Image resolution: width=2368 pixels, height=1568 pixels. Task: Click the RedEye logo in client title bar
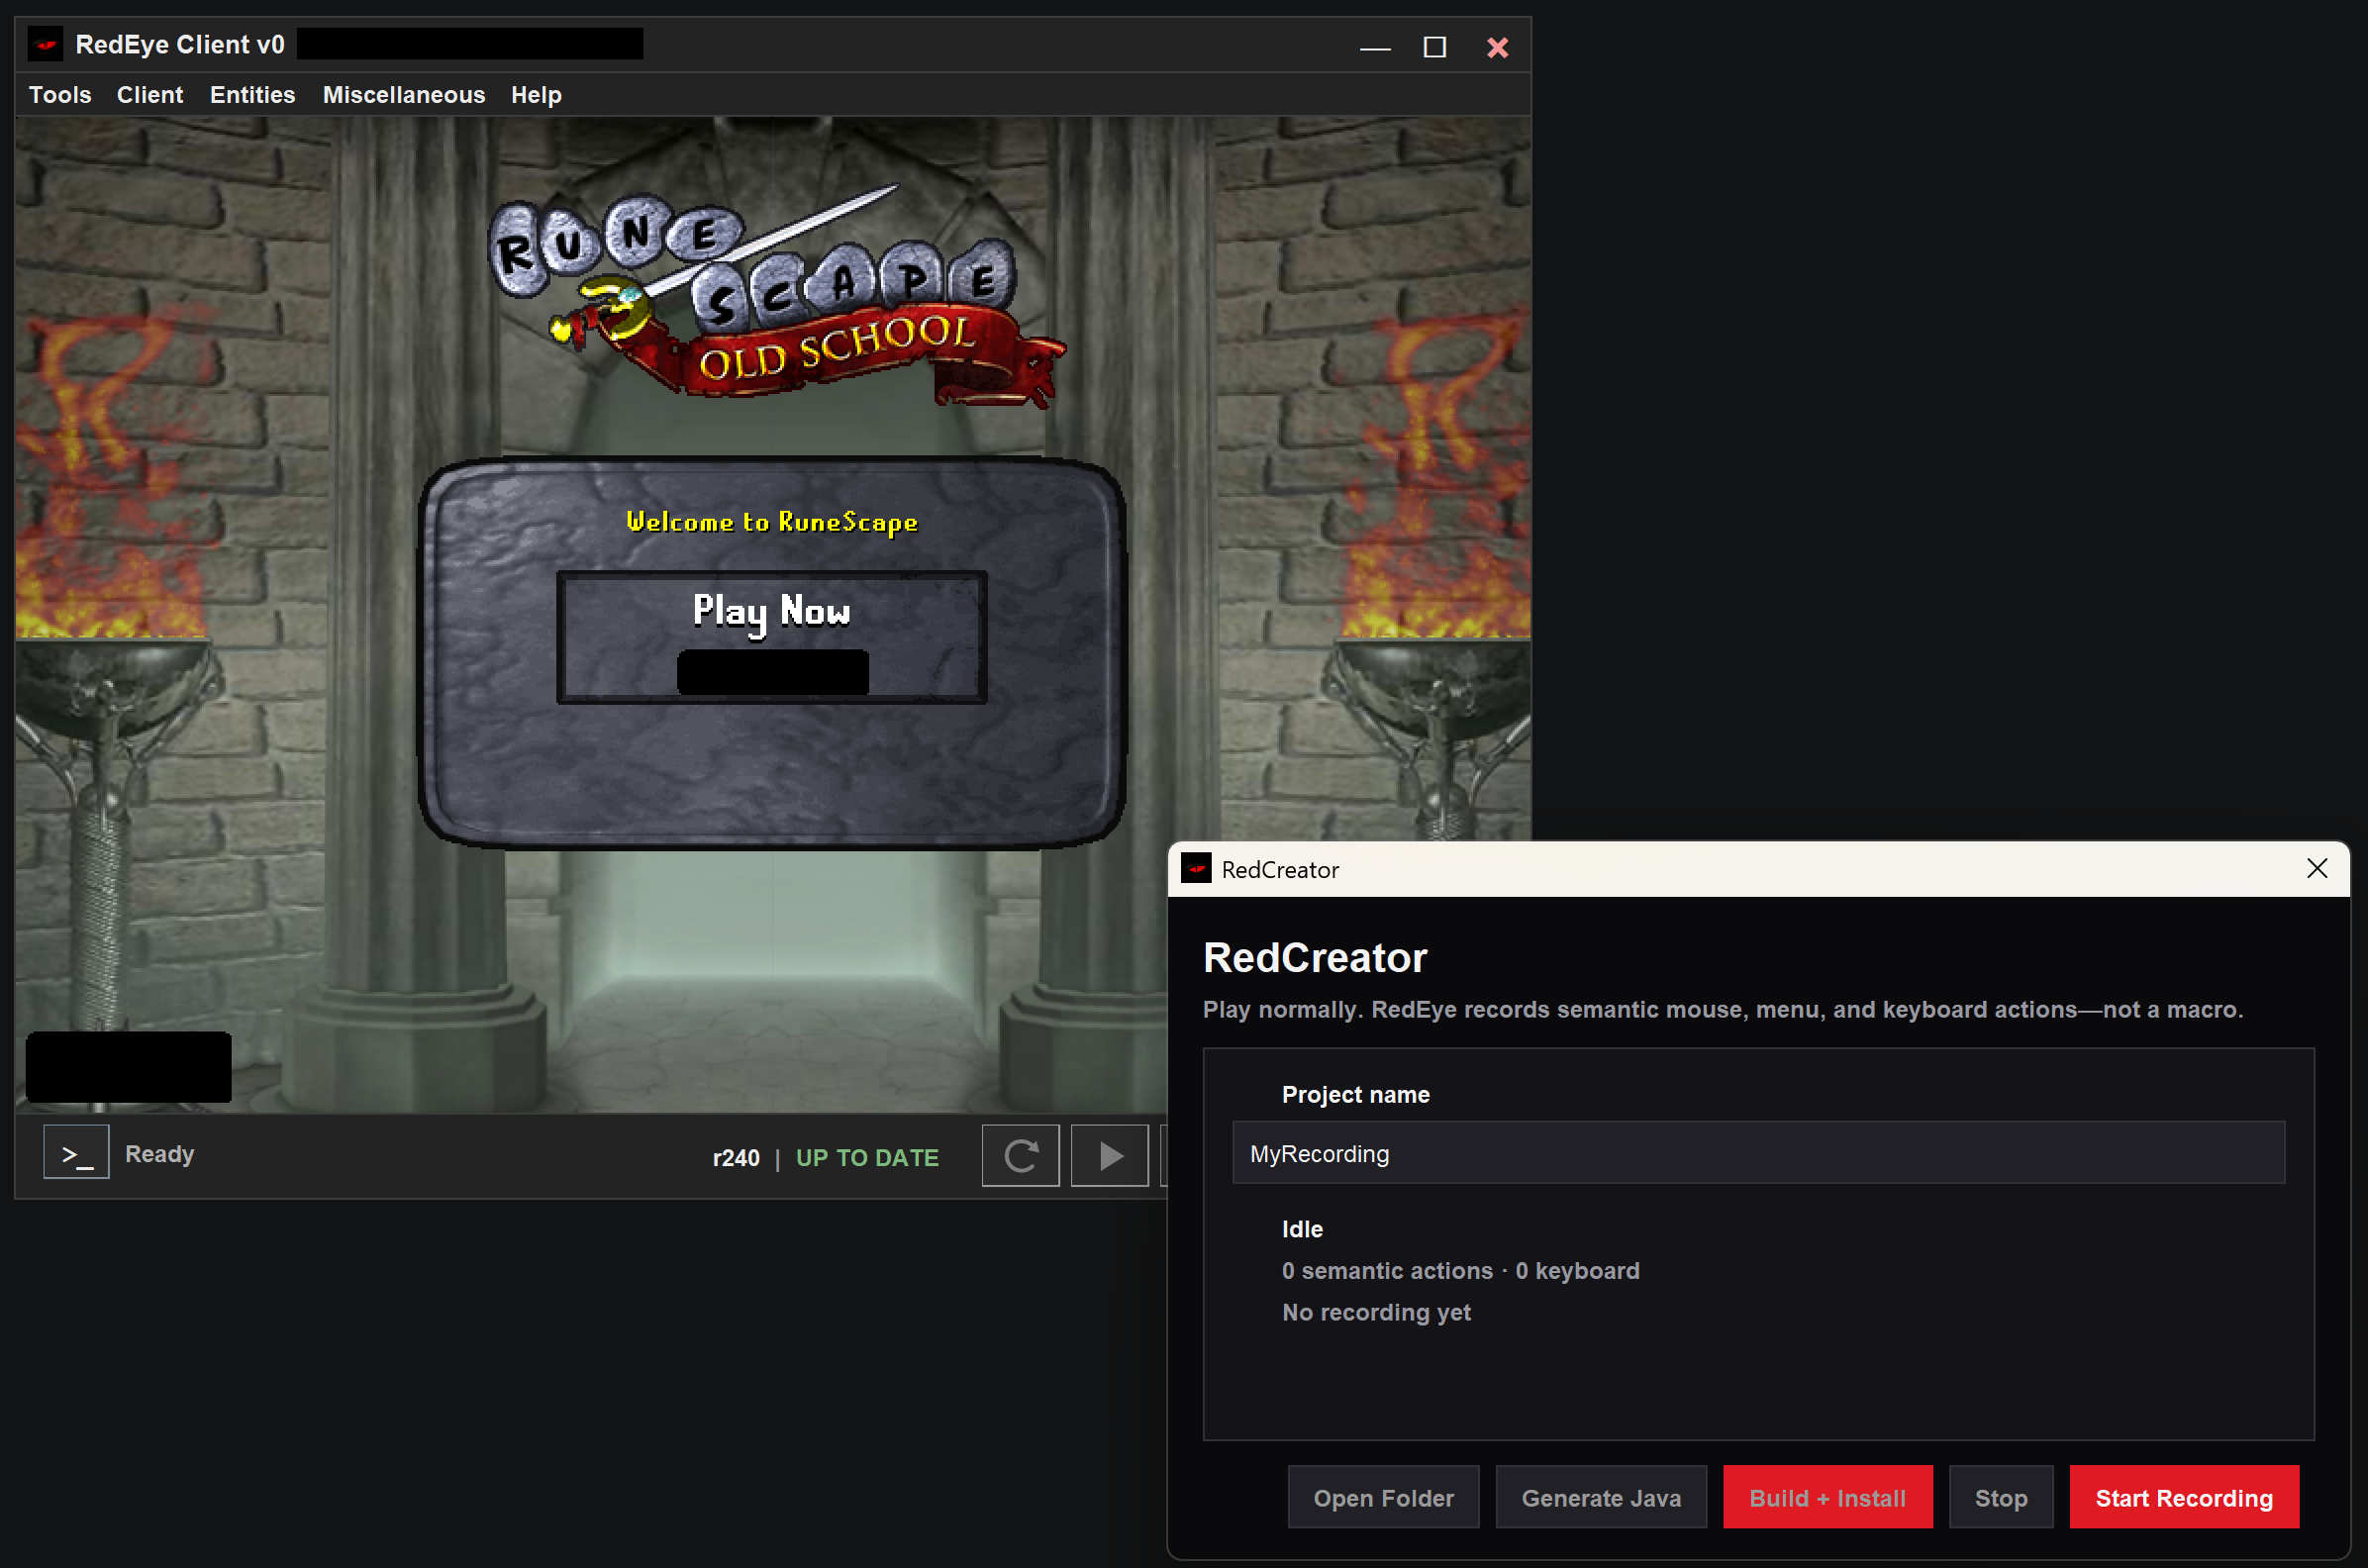pos(45,45)
